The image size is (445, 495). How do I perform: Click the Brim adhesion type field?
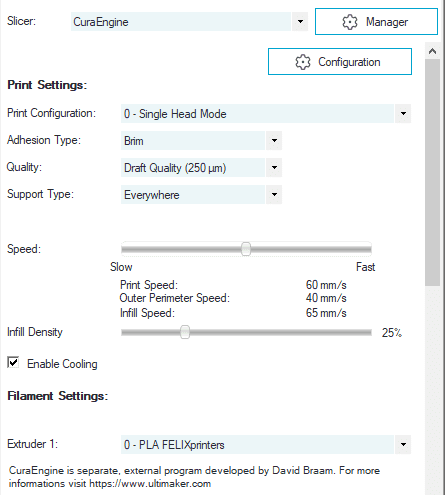tap(193, 141)
